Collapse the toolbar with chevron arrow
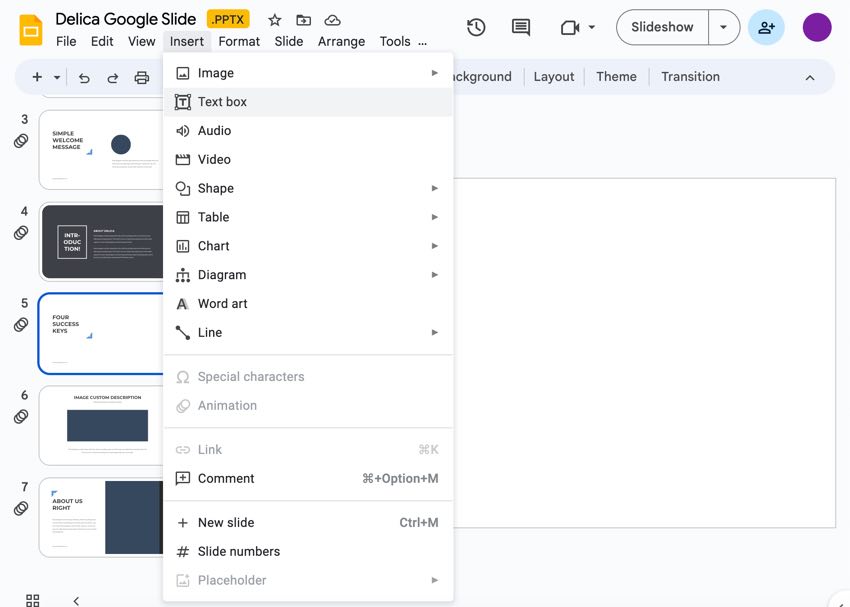The height and width of the screenshot is (607, 850). 809,77
